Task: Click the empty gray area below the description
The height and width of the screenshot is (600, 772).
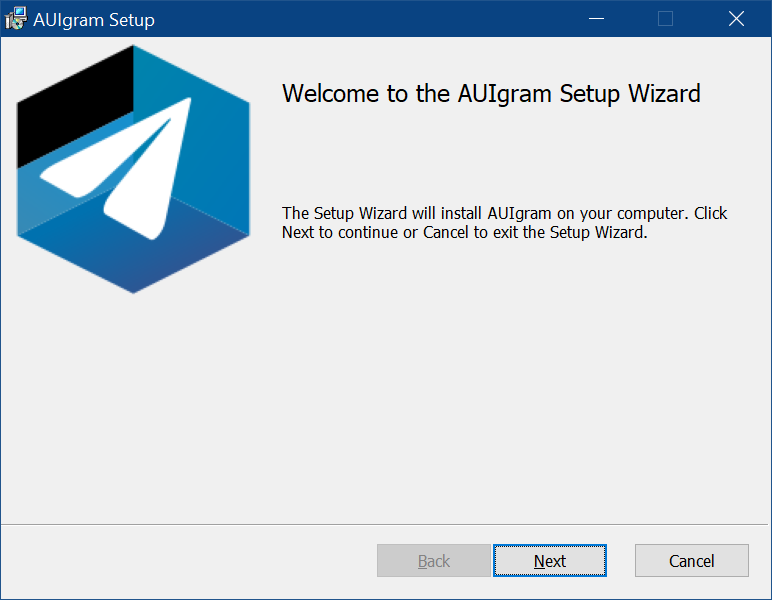Action: pyautogui.click(x=500, y=380)
